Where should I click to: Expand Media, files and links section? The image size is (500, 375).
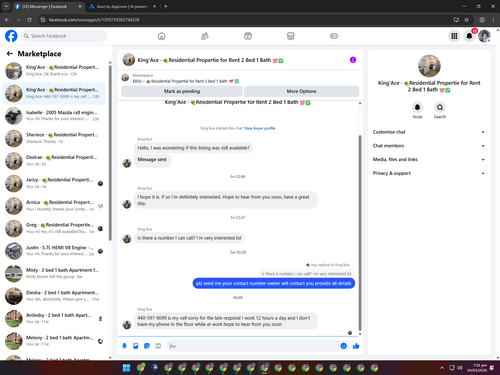pos(429,159)
